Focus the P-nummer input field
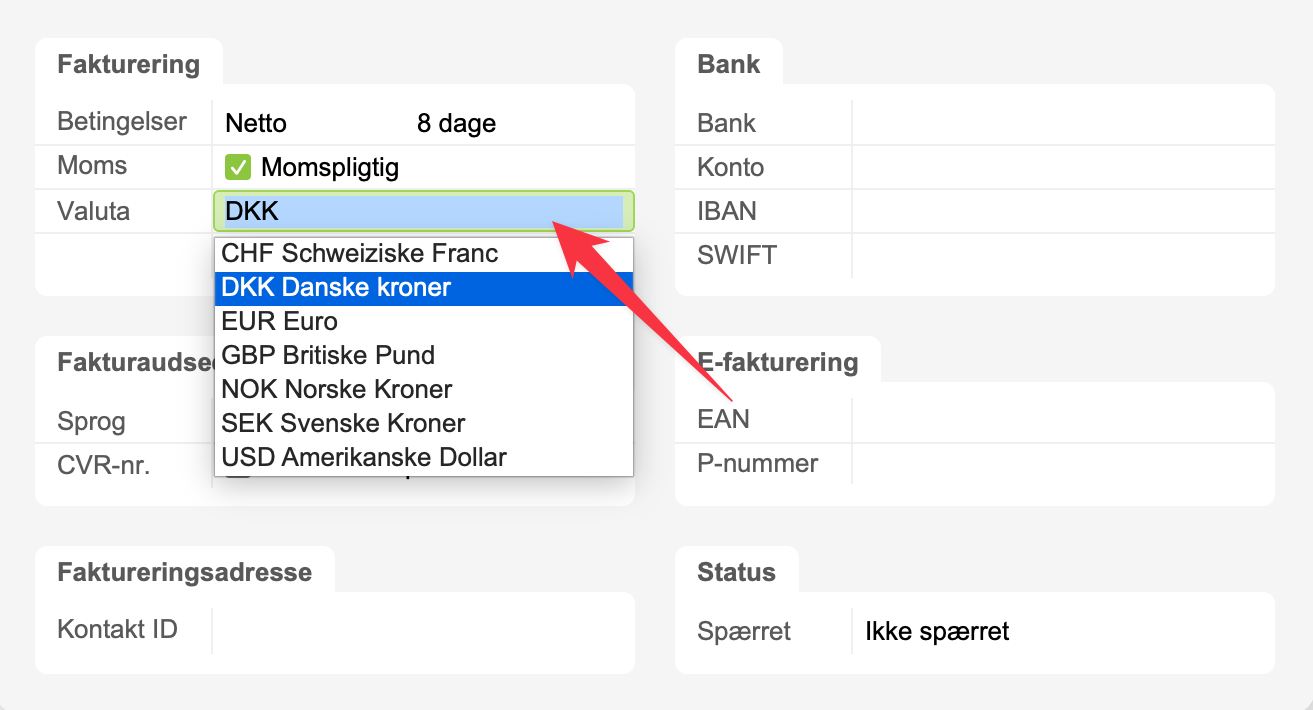Screen dimensions: 1313x710 [x=1060, y=464]
